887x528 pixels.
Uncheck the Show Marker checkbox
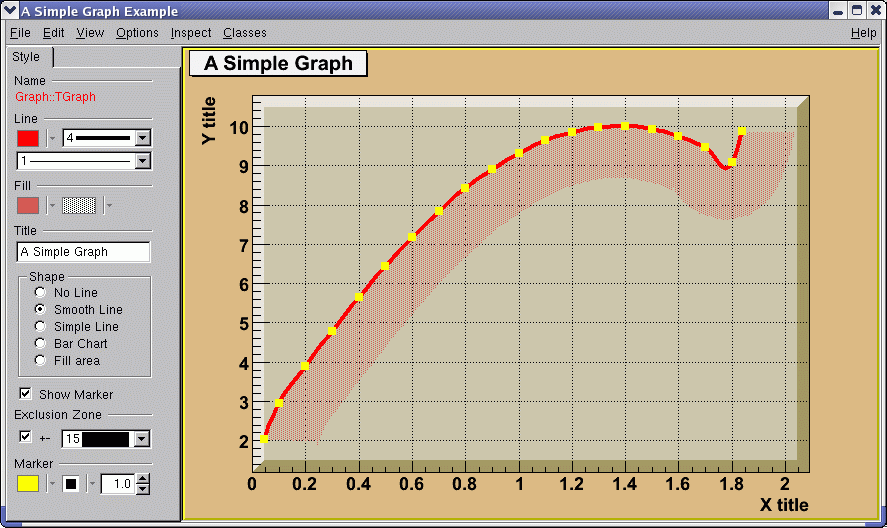point(26,394)
